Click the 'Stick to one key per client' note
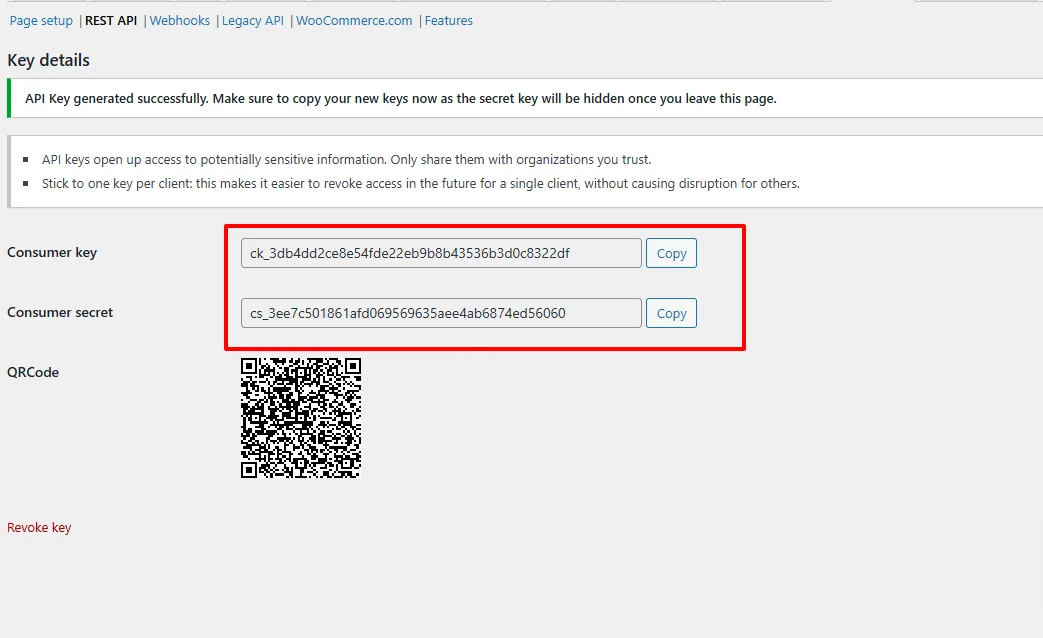1043x638 pixels. (420, 184)
